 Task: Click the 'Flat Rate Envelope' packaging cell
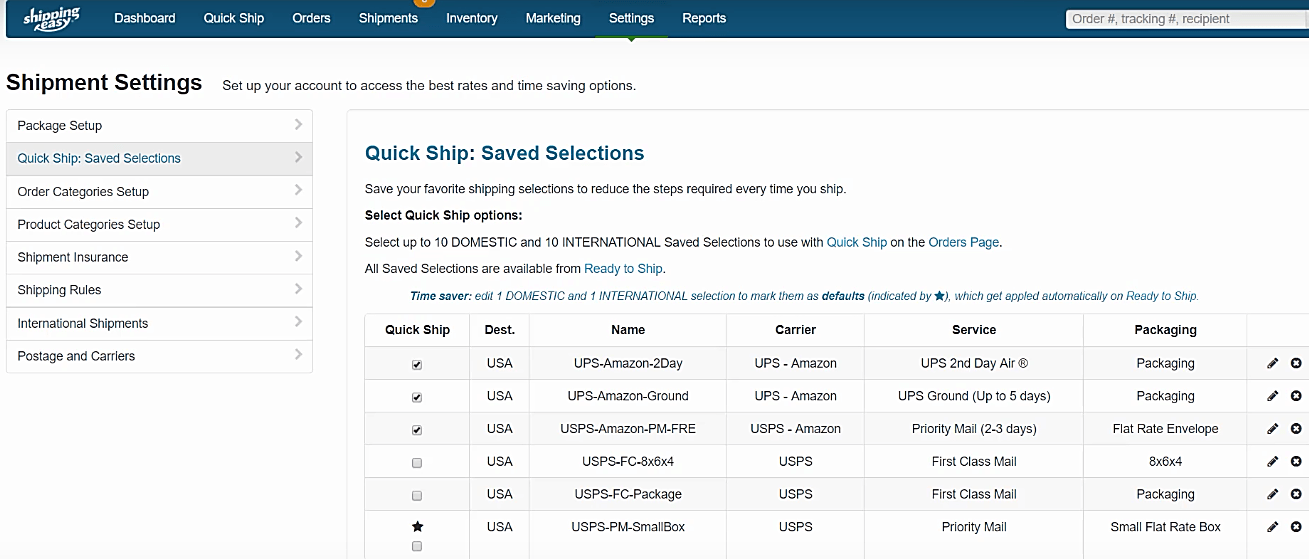1165,428
